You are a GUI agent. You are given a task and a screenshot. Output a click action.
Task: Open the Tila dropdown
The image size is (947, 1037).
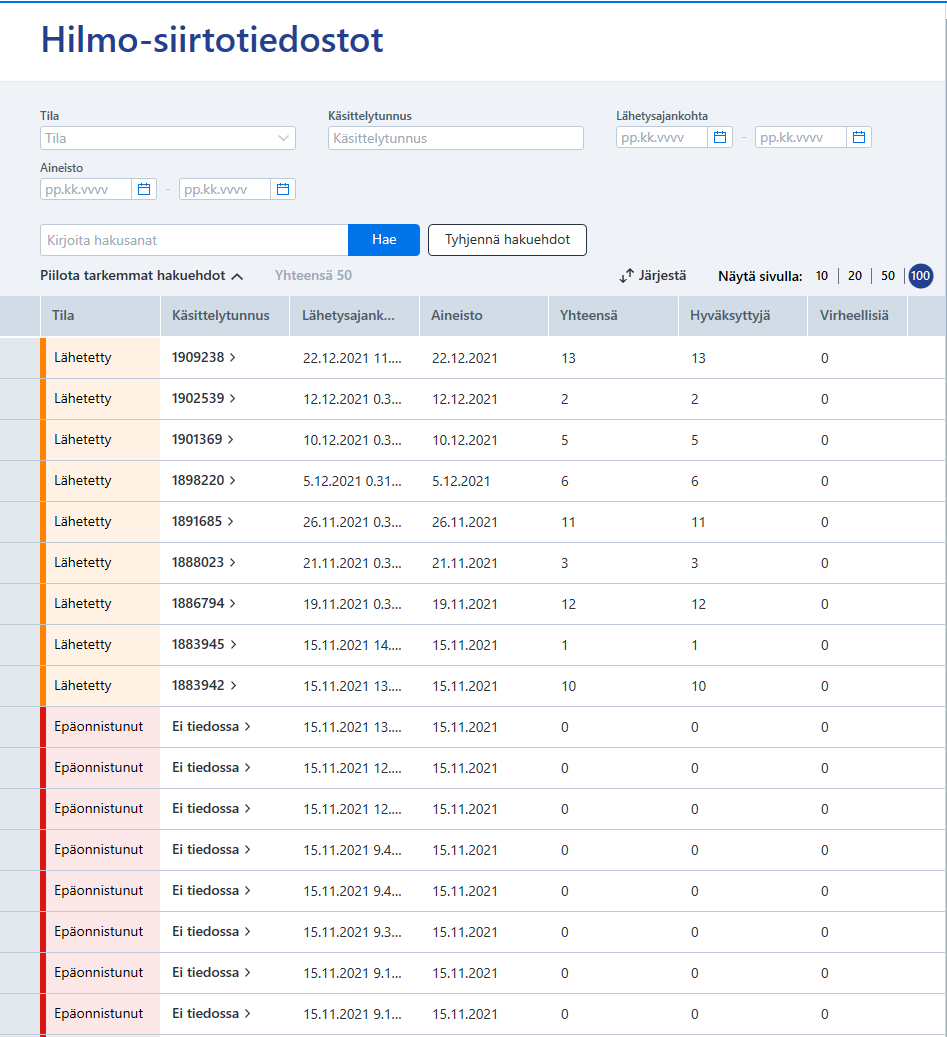[168, 138]
